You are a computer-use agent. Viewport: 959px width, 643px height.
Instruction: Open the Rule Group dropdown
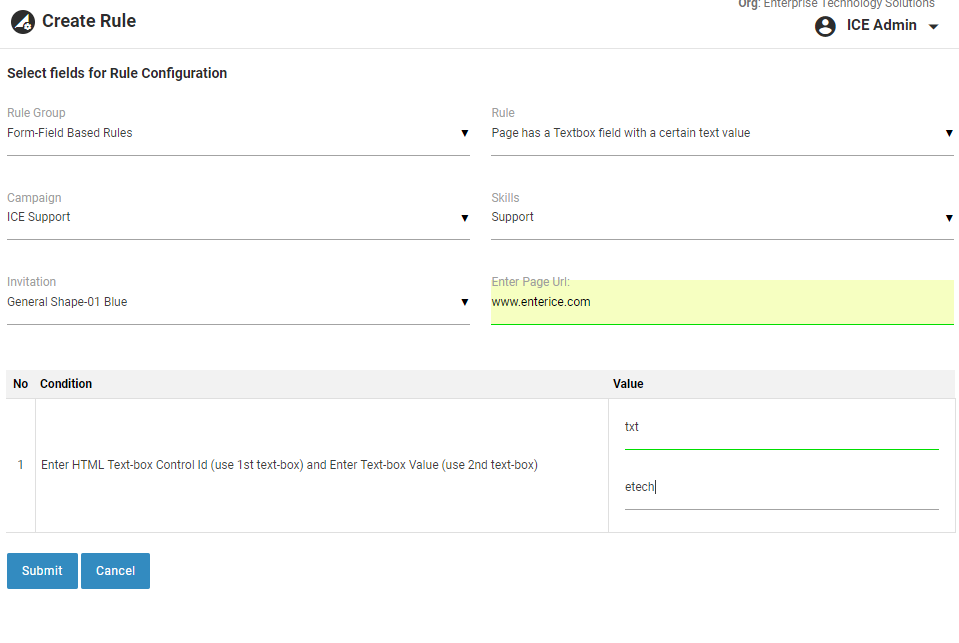(237, 133)
